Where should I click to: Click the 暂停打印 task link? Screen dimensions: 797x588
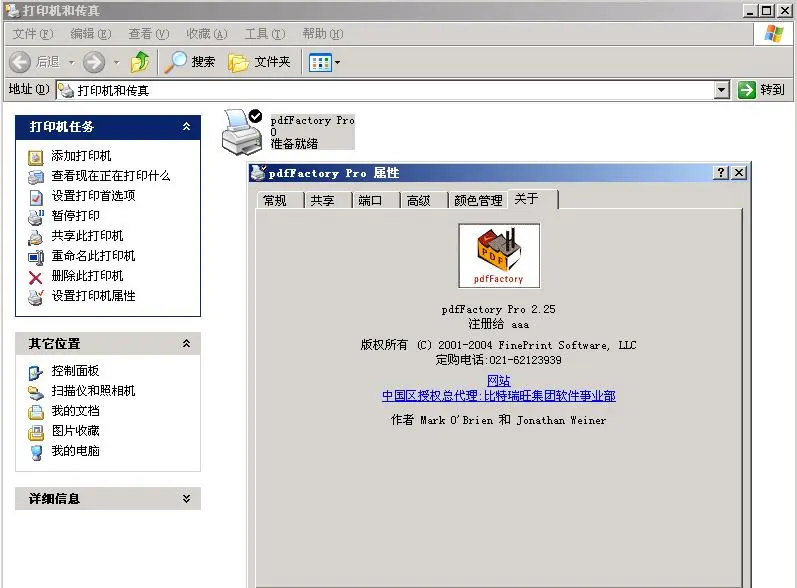click(x=75, y=216)
